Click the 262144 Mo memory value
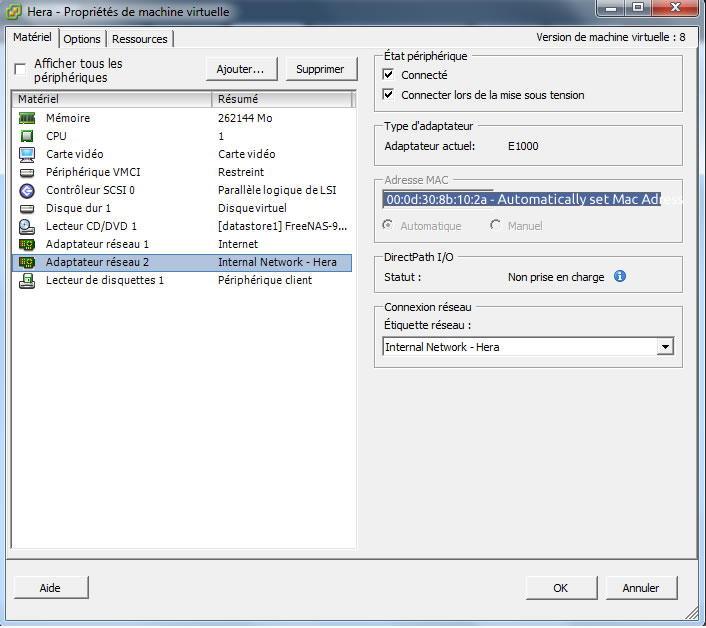Image resolution: width=706 pixels, height=628 pixels. (x=245, y=118)
